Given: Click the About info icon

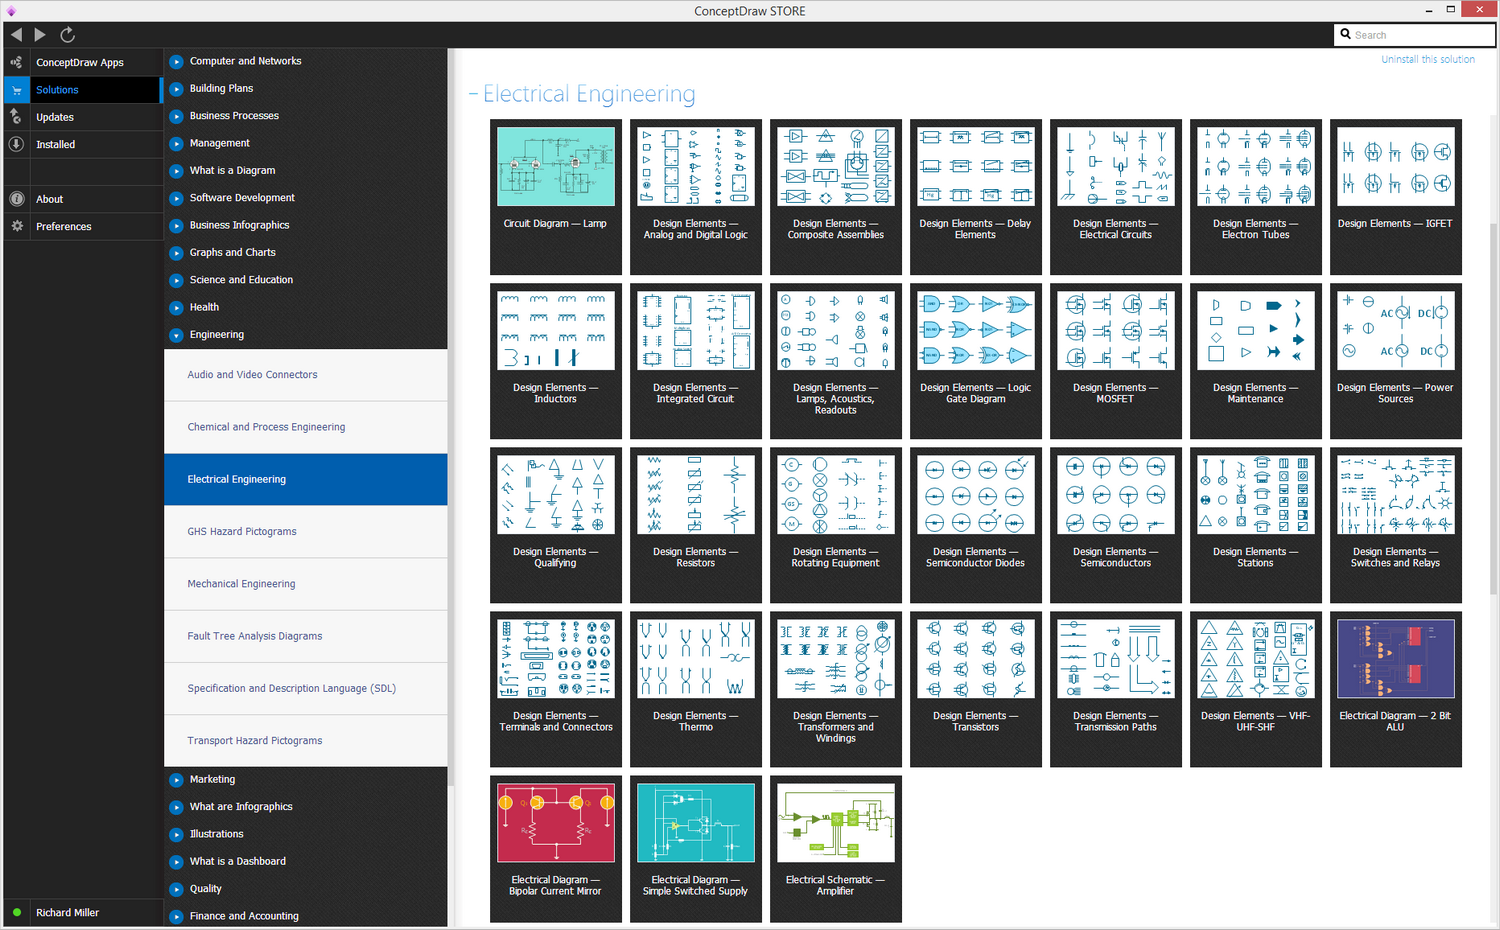Looking at the screenshot, I should coord(16,199).
